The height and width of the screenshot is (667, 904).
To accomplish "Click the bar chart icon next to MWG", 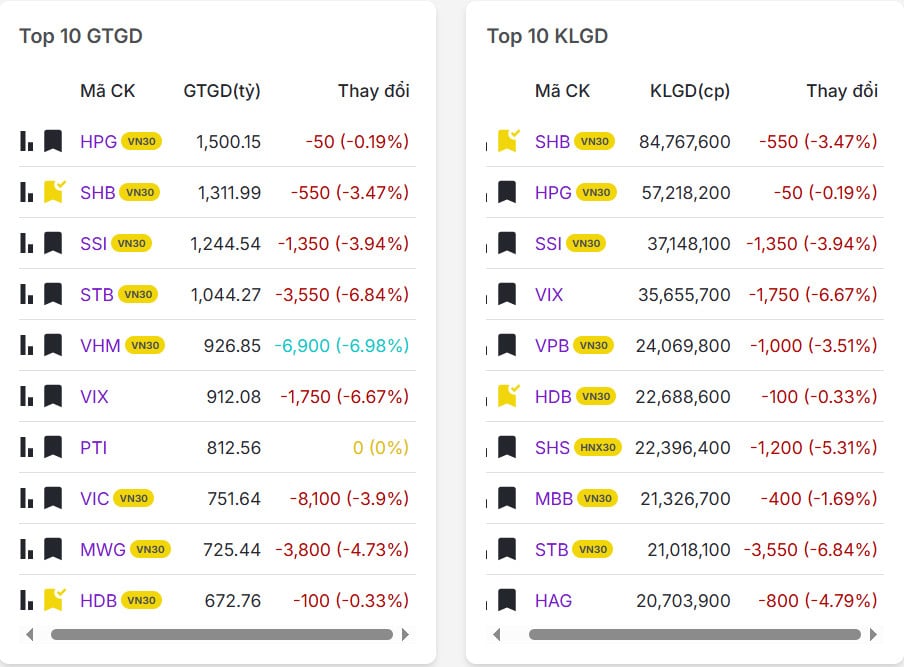I will [x=26, y=549].
